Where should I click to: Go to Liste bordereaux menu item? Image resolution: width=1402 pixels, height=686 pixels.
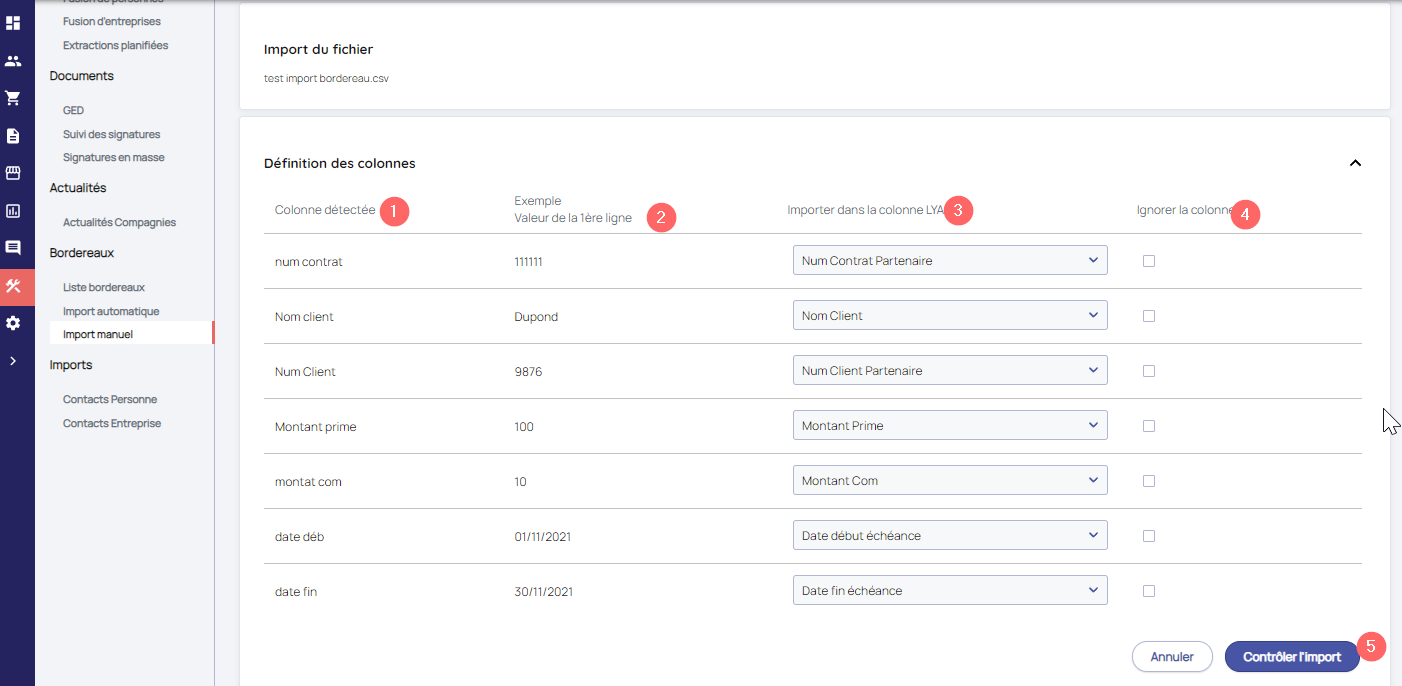point(104,288)
